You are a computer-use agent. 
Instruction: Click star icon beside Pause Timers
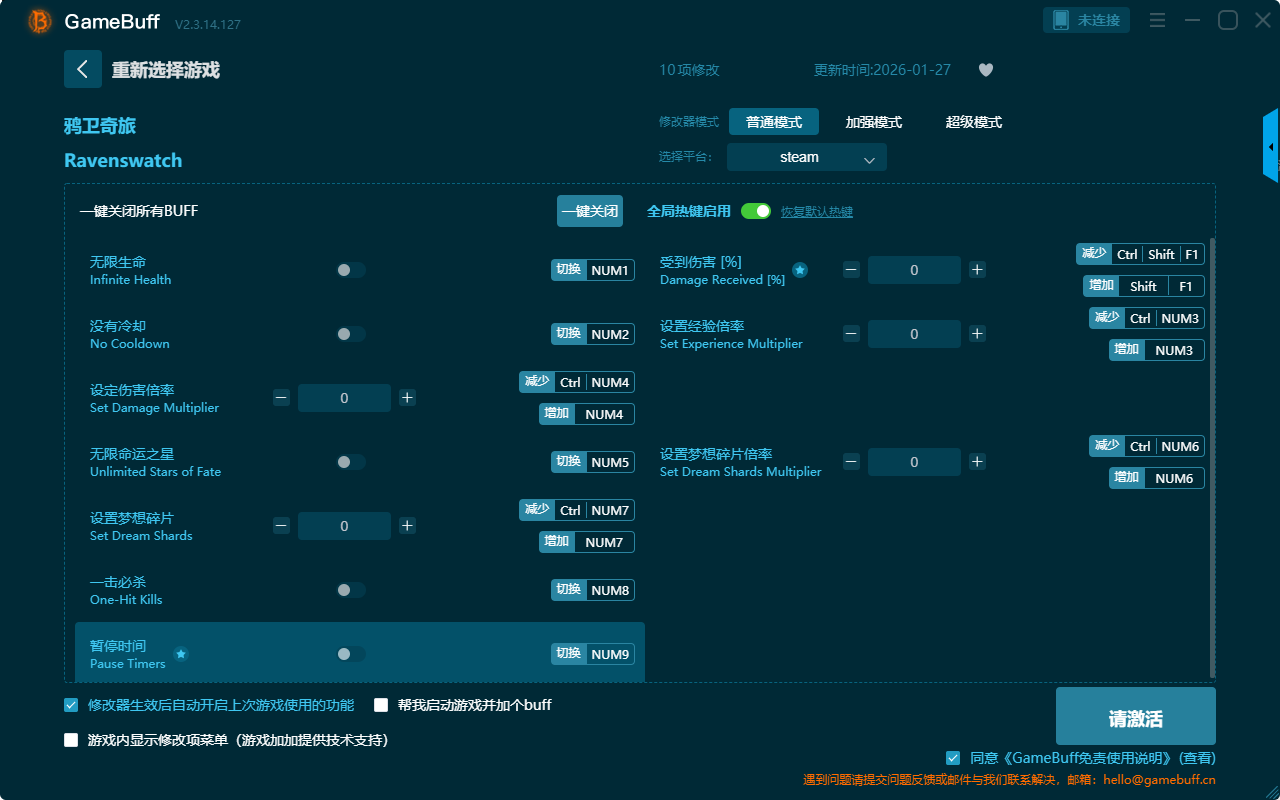pyautogui.click(x=181, y=654)
